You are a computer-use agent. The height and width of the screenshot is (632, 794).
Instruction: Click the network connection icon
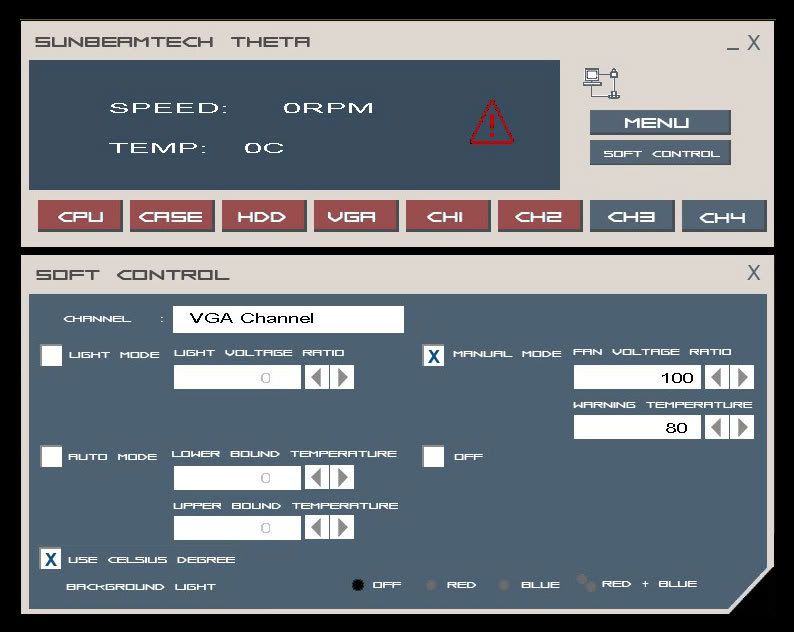[601, 83]
